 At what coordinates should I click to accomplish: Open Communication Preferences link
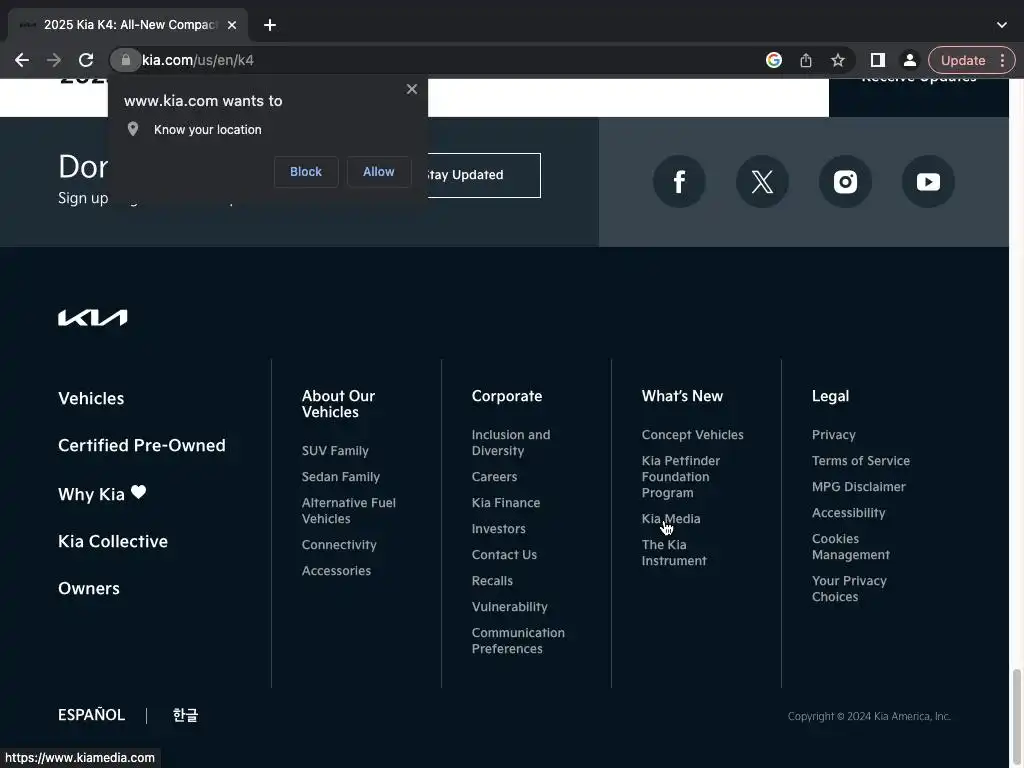pyautogui.click(x=518, y=641)
